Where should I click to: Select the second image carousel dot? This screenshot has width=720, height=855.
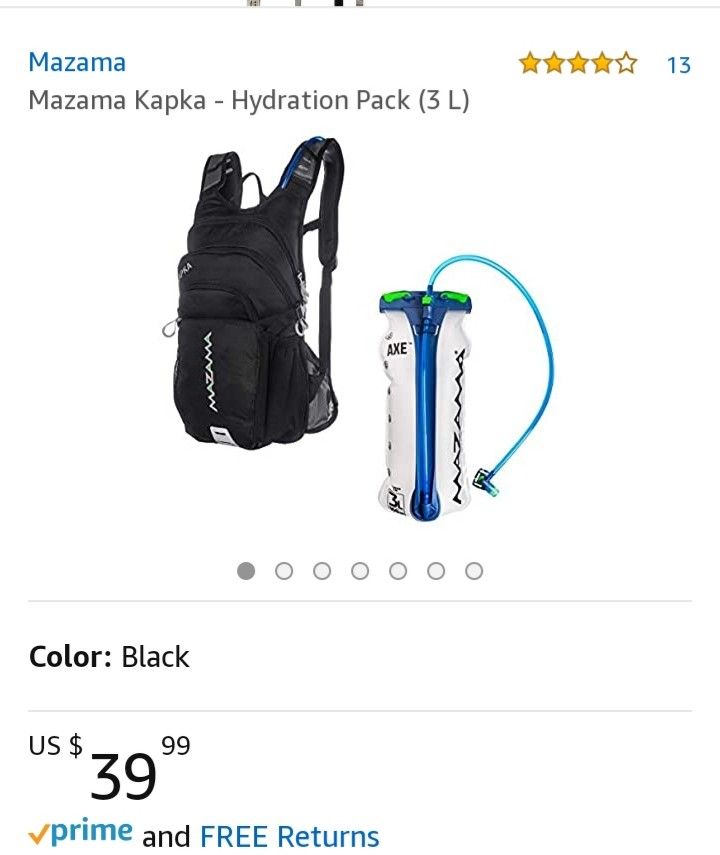click(284, 571)
